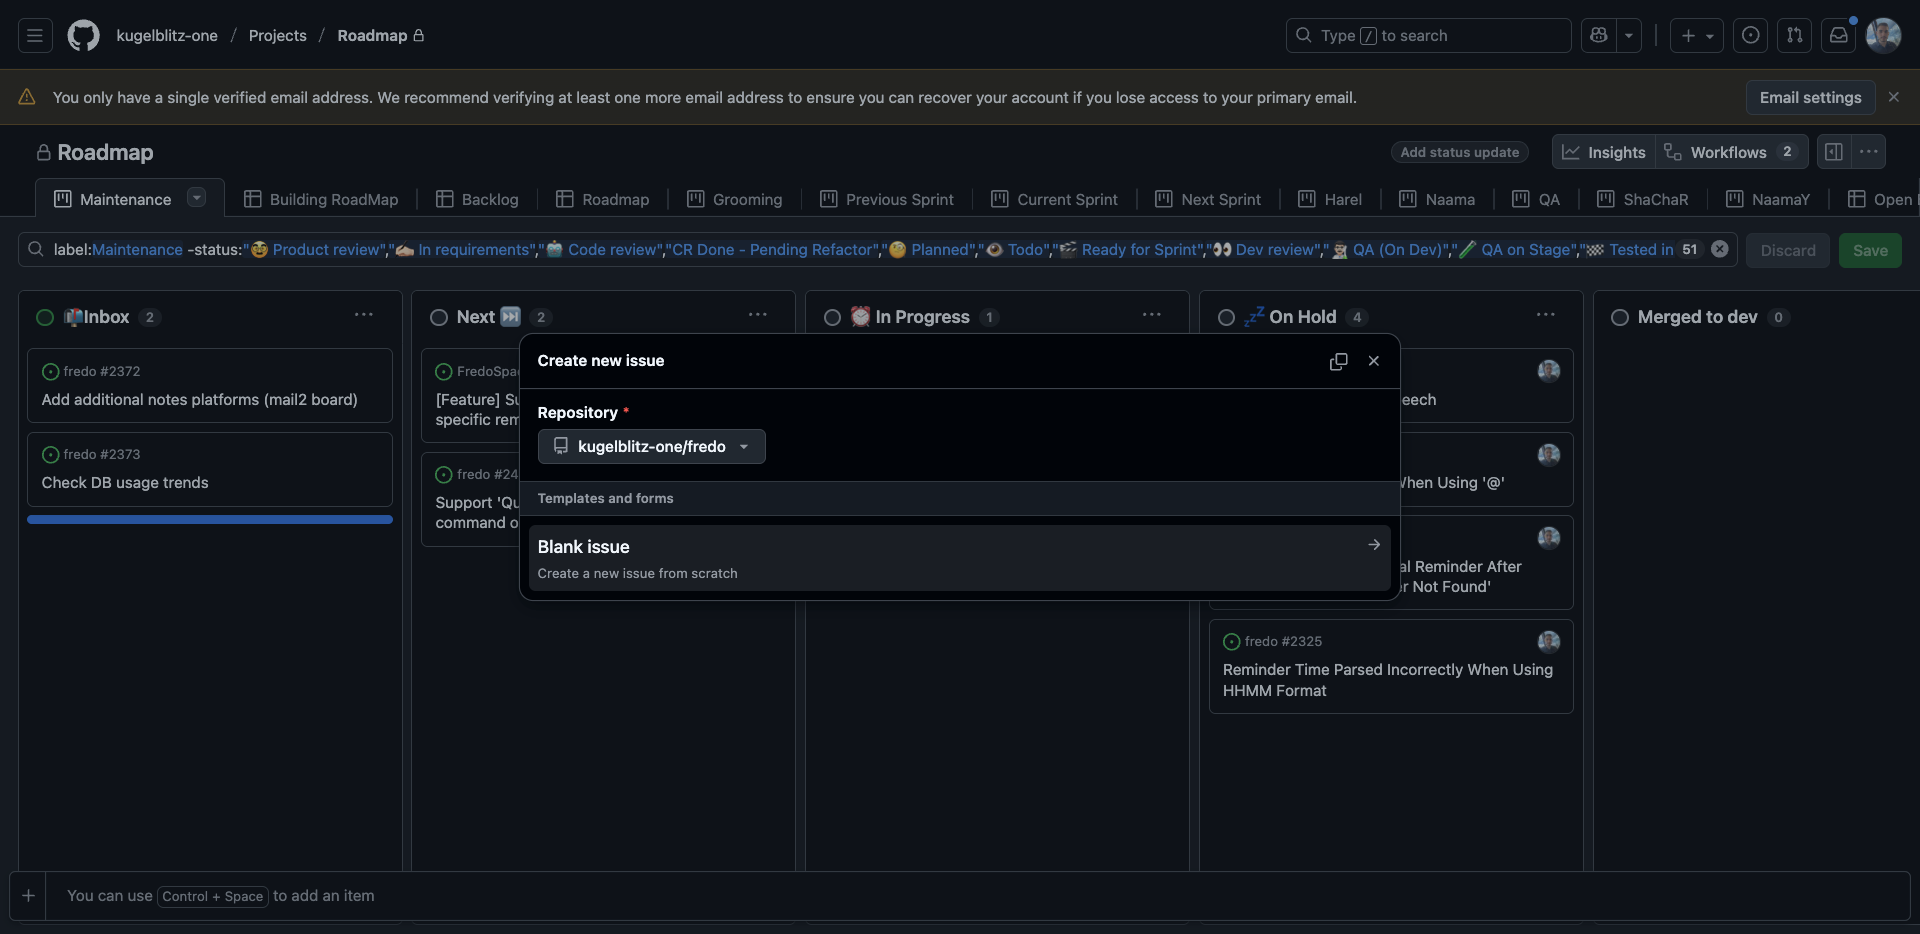The image size is (1920, 934).
Task: Select all items in the Inbox column
Action: [44, 317]
